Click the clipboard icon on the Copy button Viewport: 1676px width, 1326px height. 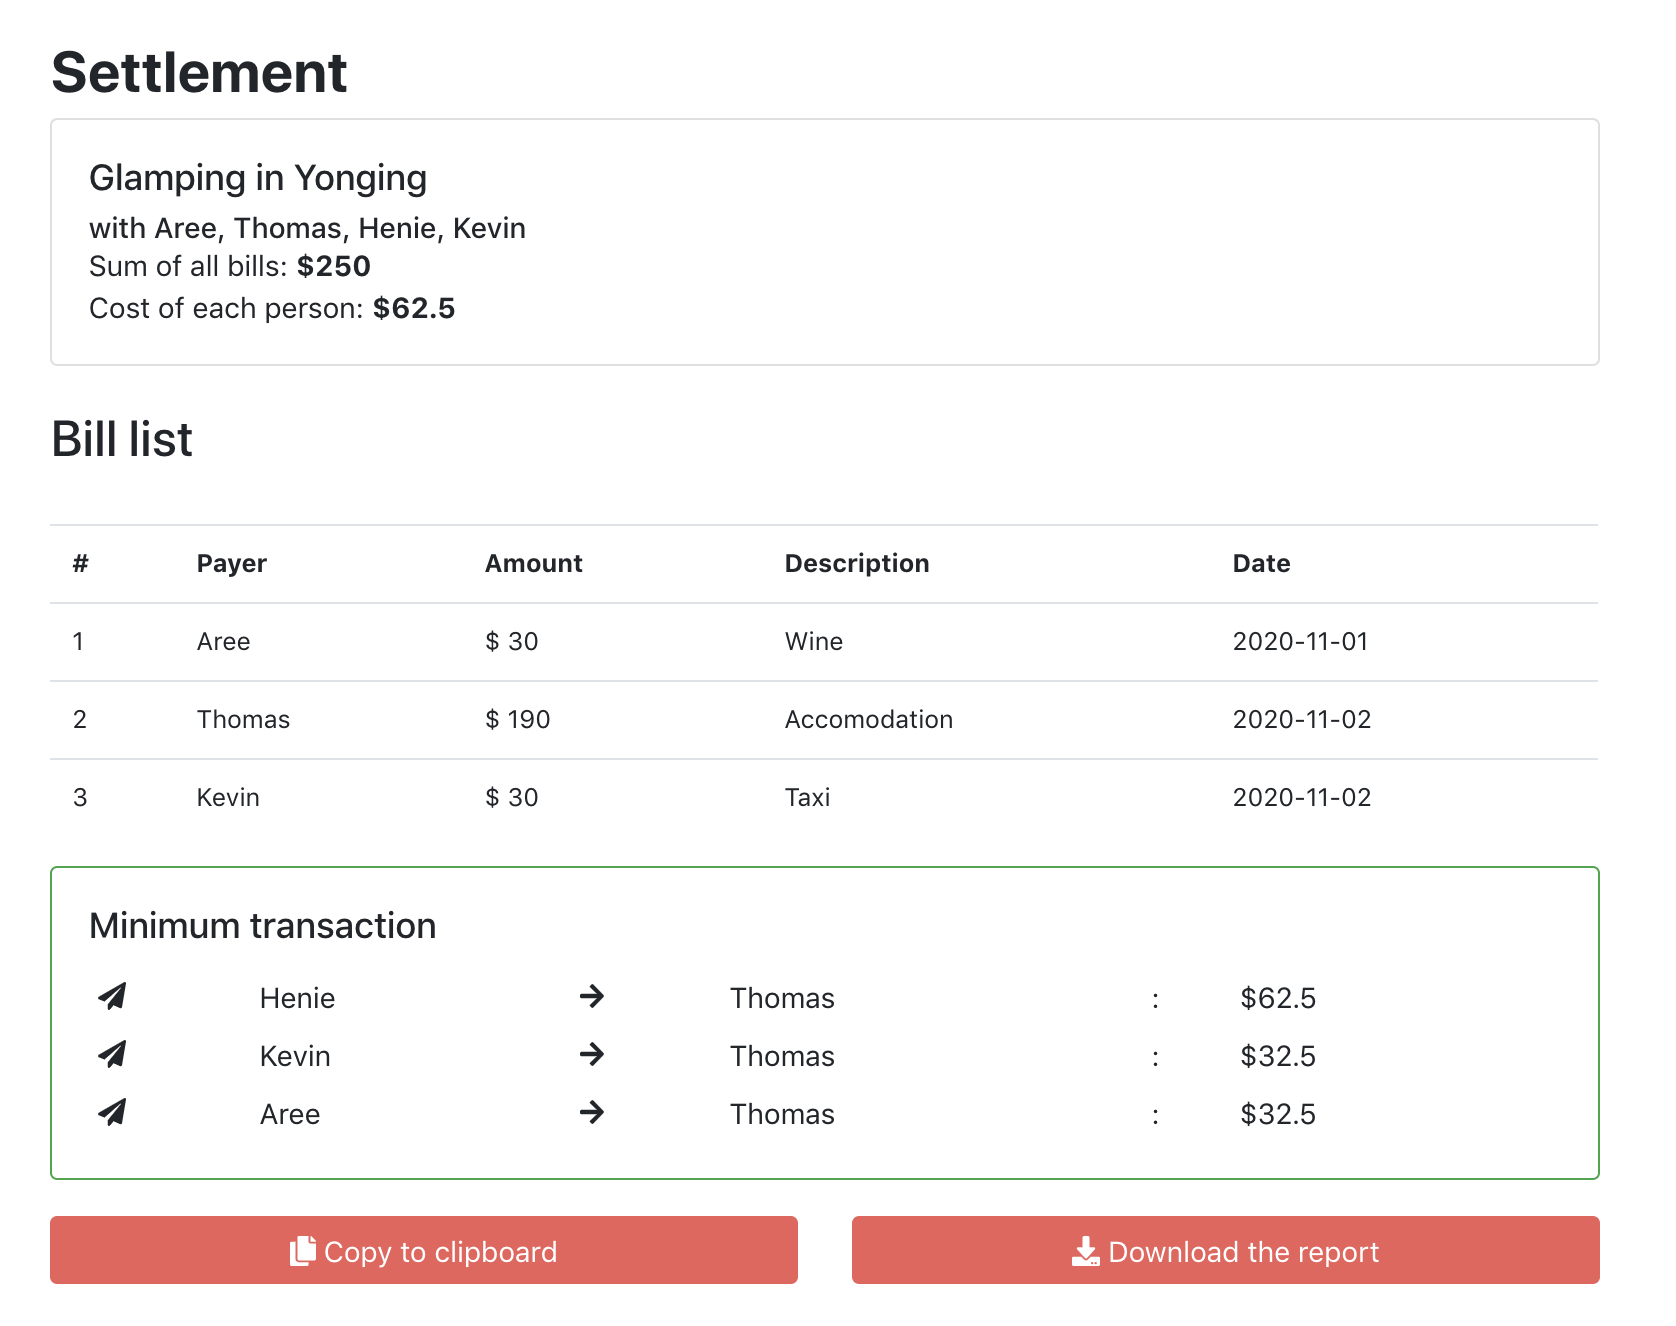pyautogui.click(x=303, y=1251)
